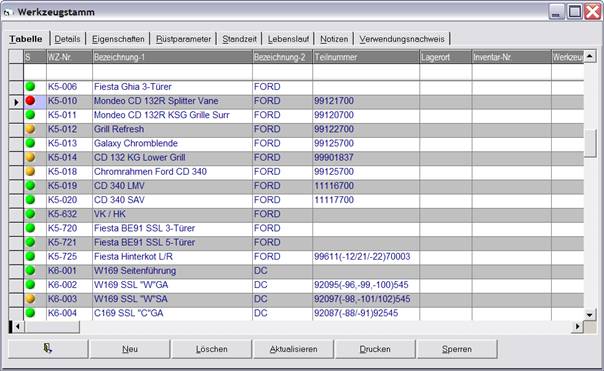Select cell Fiesta Hinterkot L/R
604x371 pixels.
172,257
